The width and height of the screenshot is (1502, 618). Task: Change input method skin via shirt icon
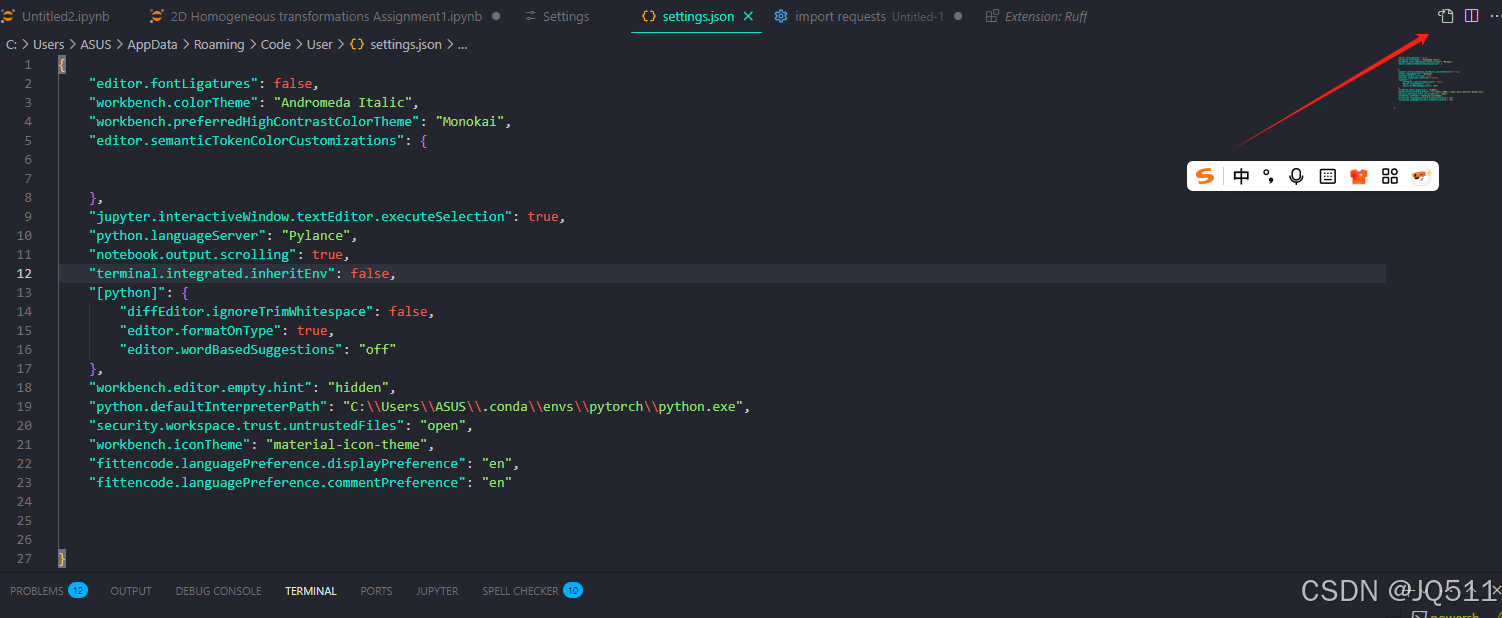pos(1358,176)
